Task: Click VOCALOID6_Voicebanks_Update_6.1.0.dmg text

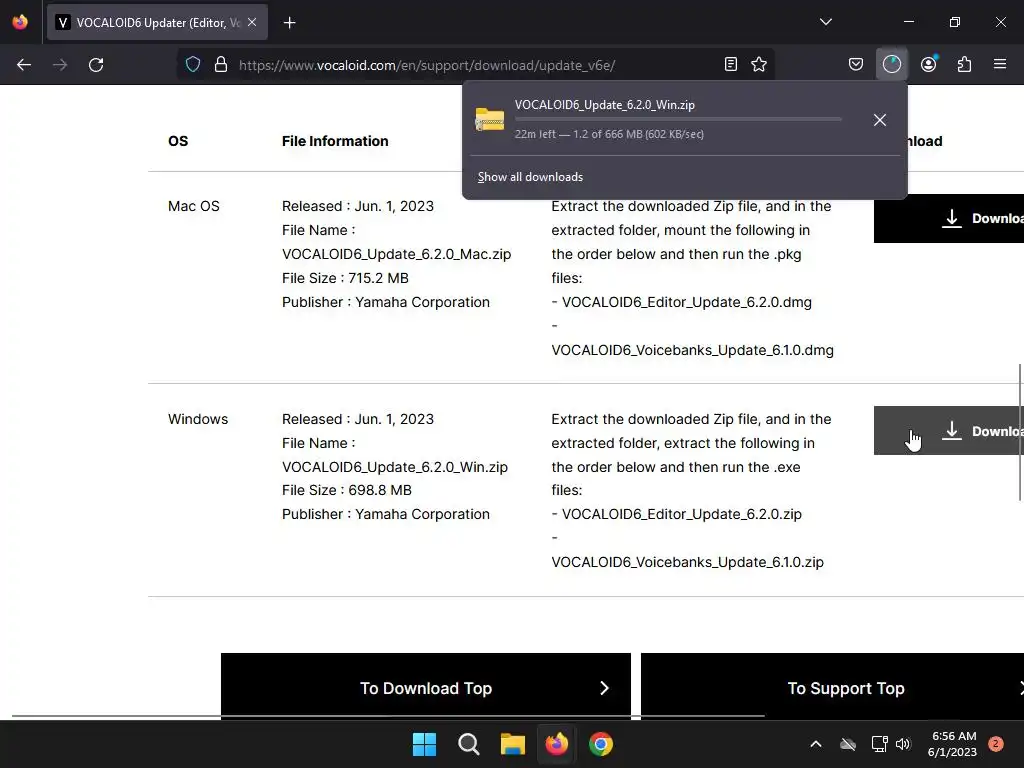Action: click(692, 350)
